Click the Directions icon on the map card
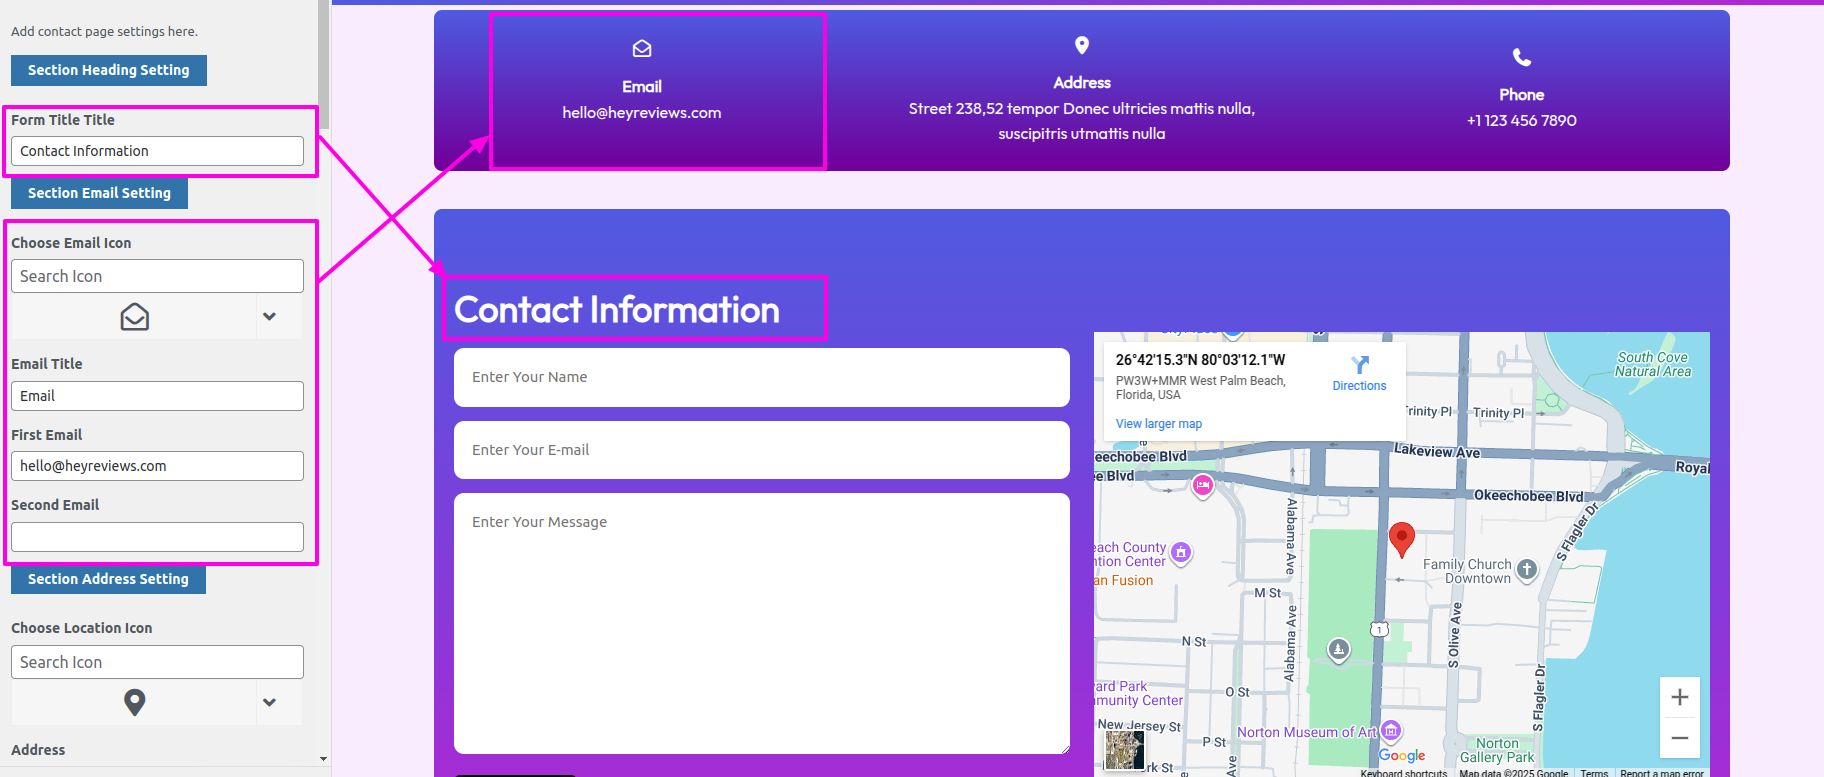The height and width of the screenshot is (777, 1824). (1359, 365)
